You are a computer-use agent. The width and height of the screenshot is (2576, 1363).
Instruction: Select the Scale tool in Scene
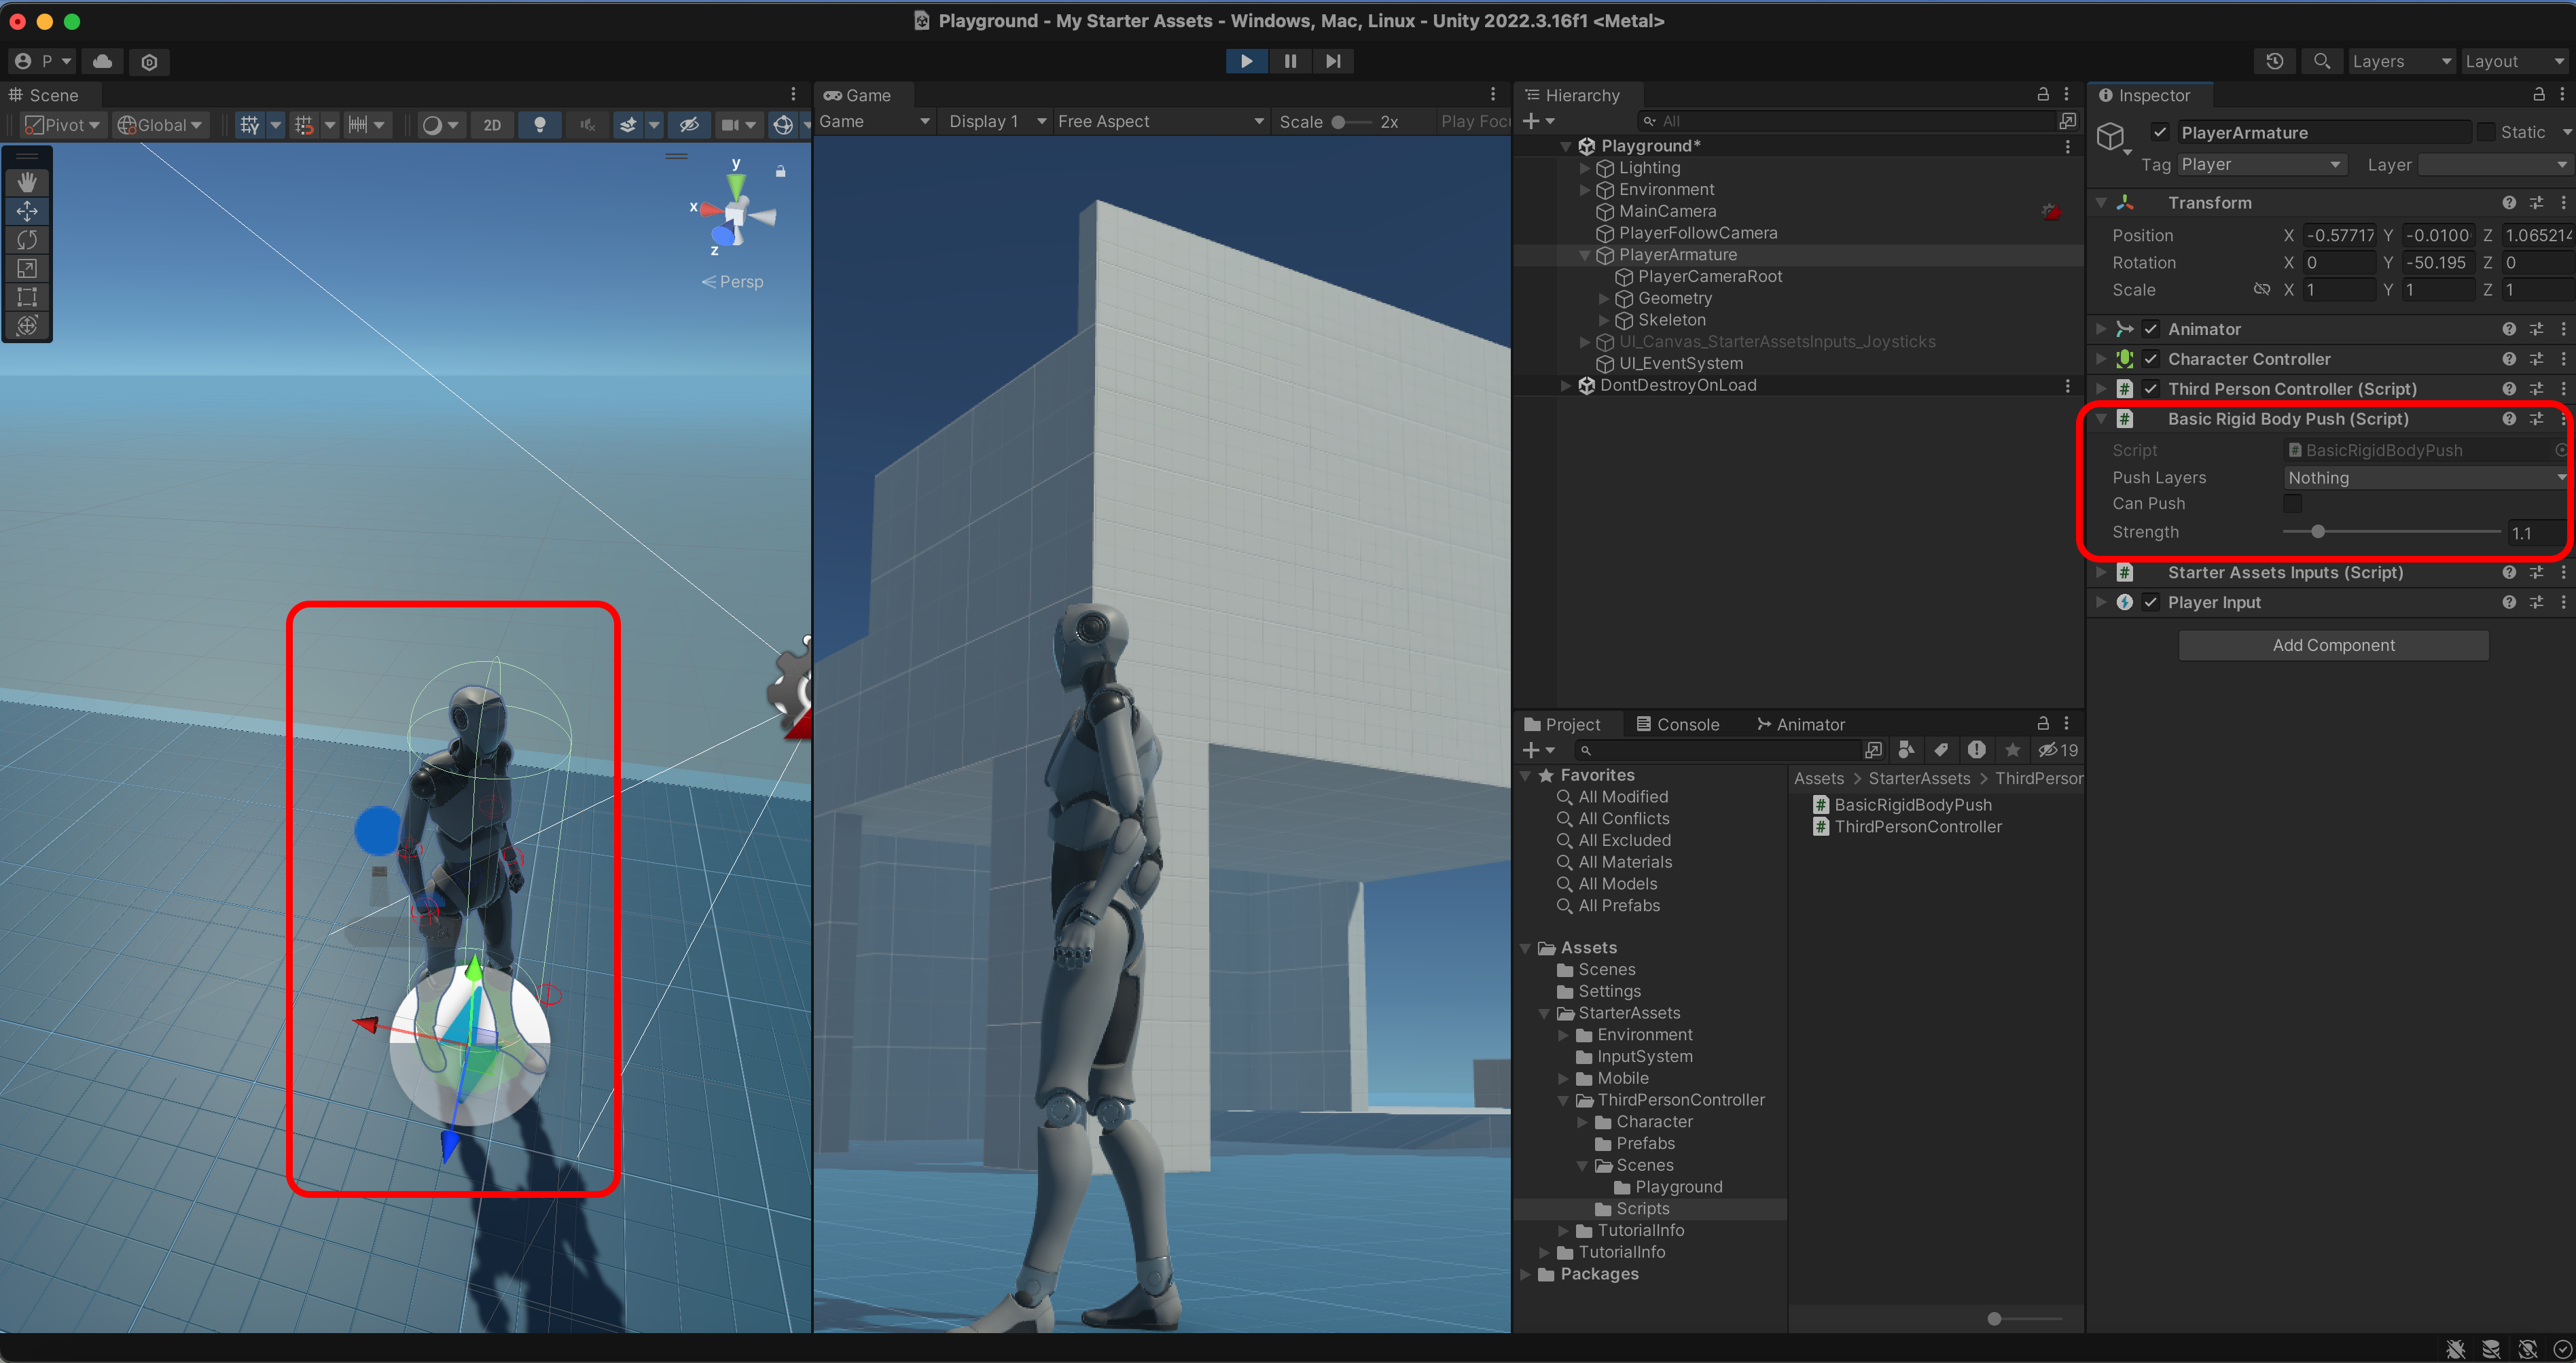[27, 268]
